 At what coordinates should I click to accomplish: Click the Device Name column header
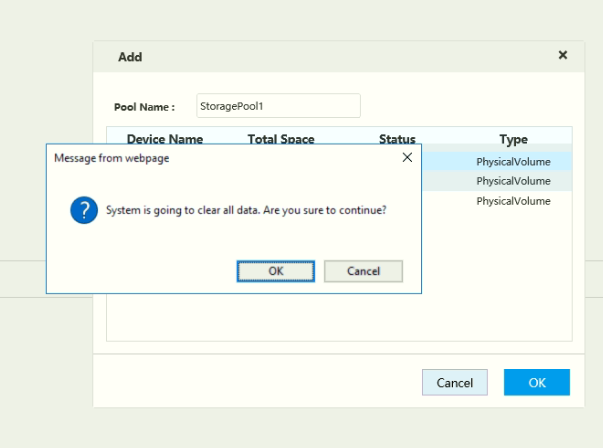[165, 139]
